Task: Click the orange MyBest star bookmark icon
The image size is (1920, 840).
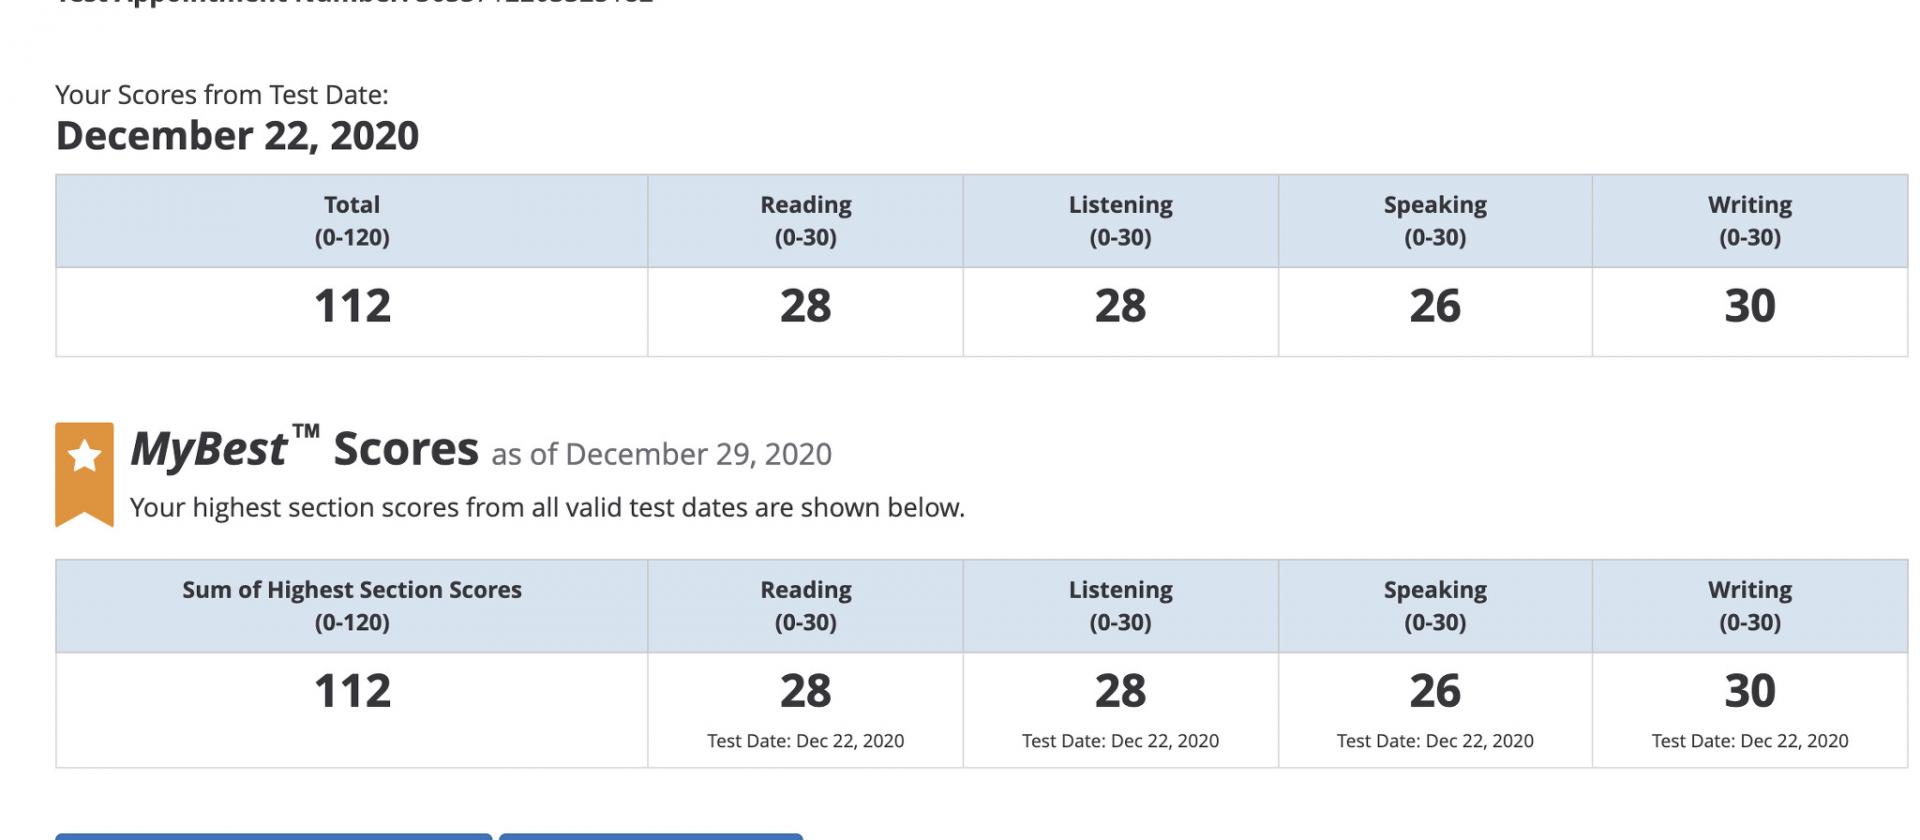Action: 84,474
